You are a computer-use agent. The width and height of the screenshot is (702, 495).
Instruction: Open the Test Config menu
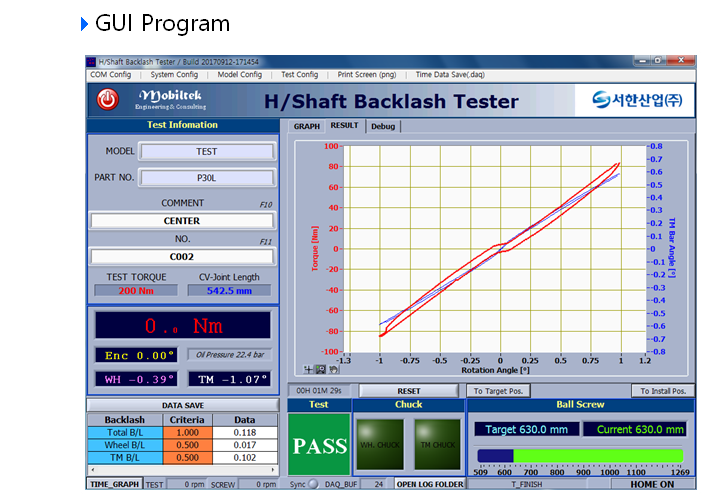tap(300, 75)
